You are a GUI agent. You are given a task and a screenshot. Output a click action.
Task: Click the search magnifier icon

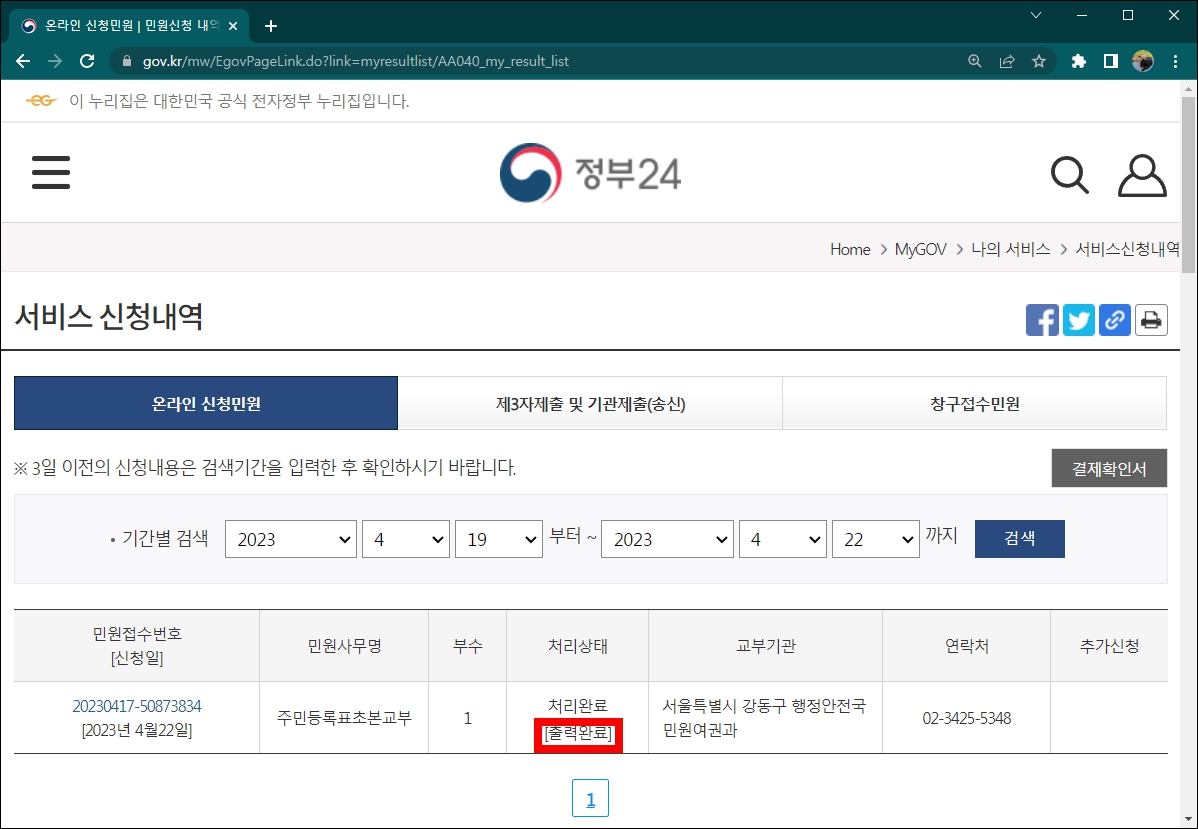1069,175
